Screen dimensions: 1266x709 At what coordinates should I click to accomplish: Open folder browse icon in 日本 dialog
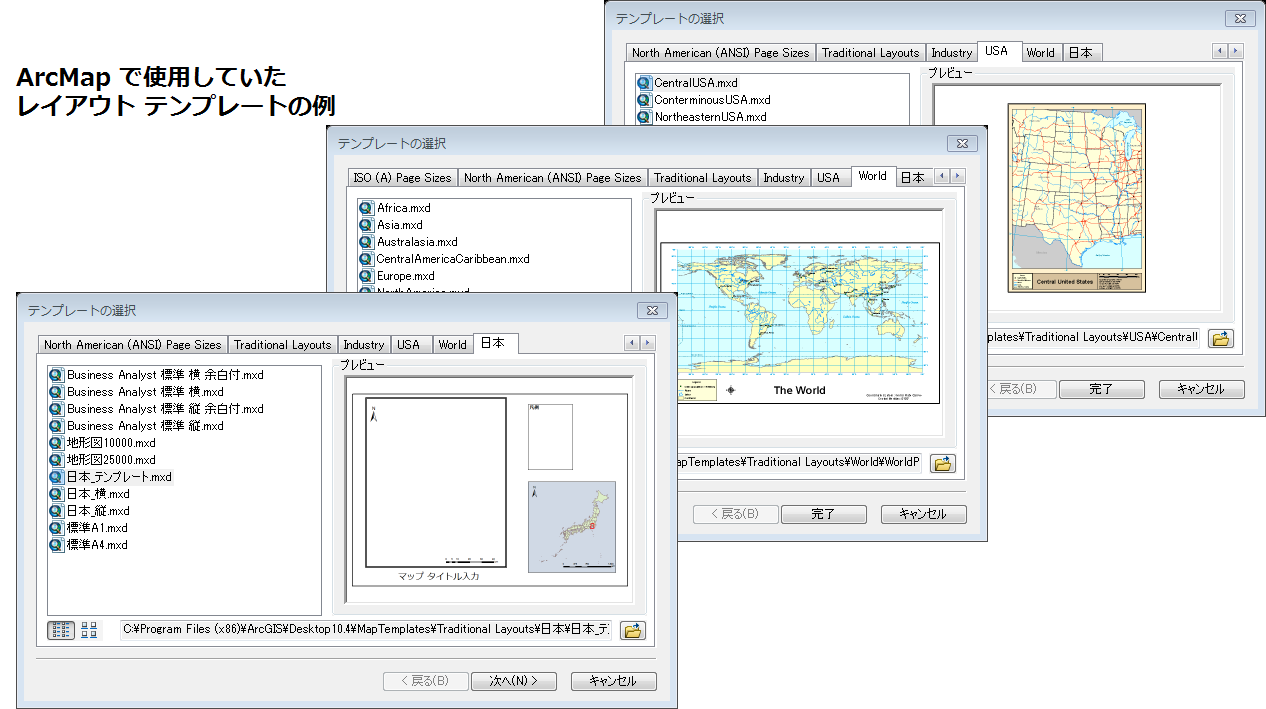coord(633,630)
